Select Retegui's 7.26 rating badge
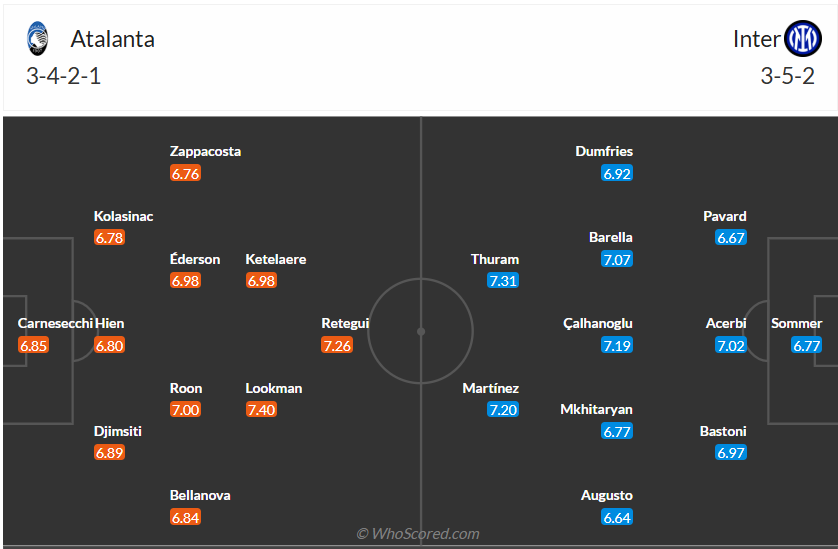 (x=337, y=345)
